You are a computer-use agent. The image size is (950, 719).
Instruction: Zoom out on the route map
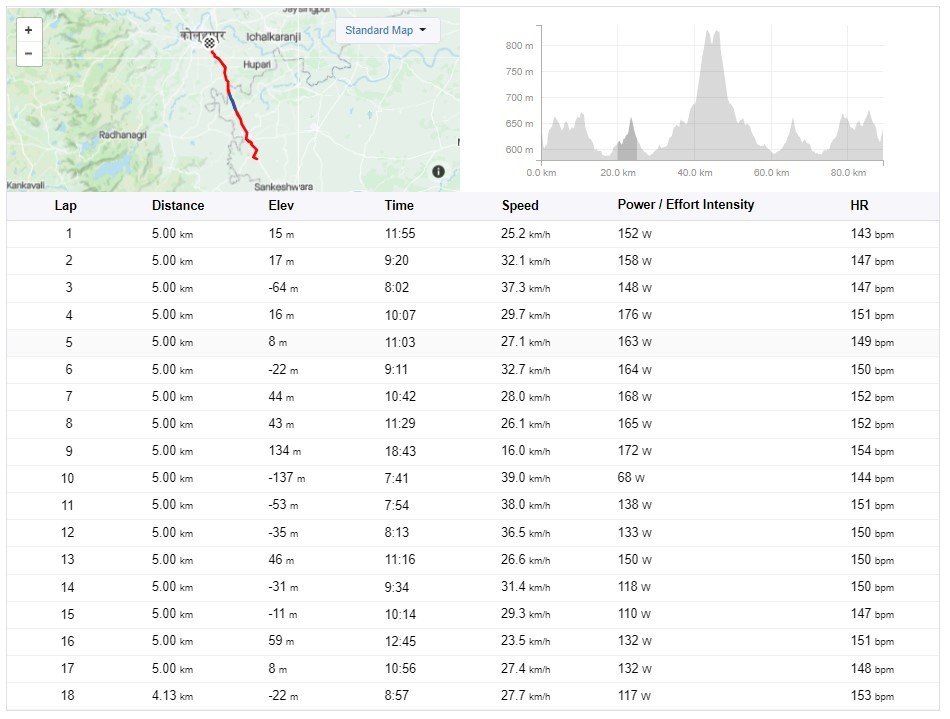(28, 53)
